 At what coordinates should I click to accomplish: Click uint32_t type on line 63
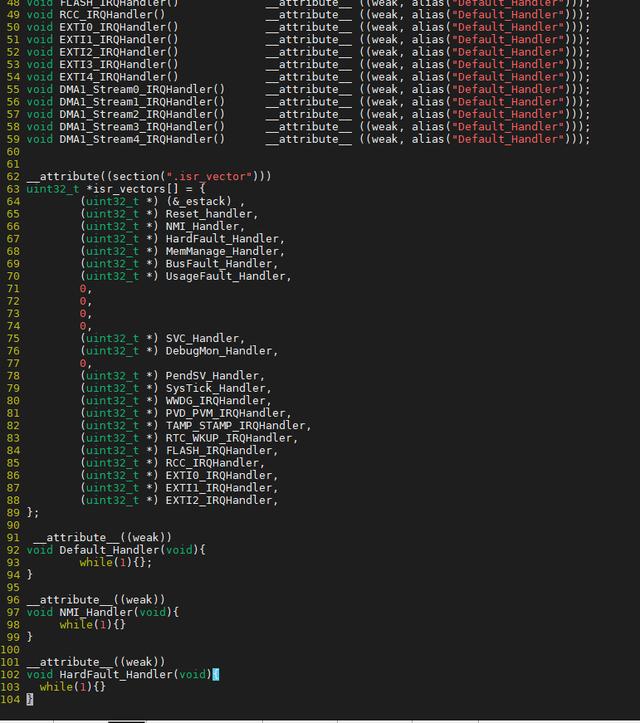click(53, 189)
